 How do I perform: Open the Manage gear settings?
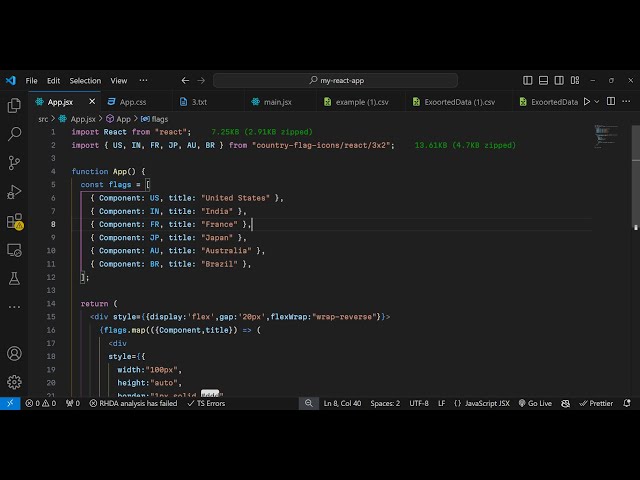click(x=14, y=382)
